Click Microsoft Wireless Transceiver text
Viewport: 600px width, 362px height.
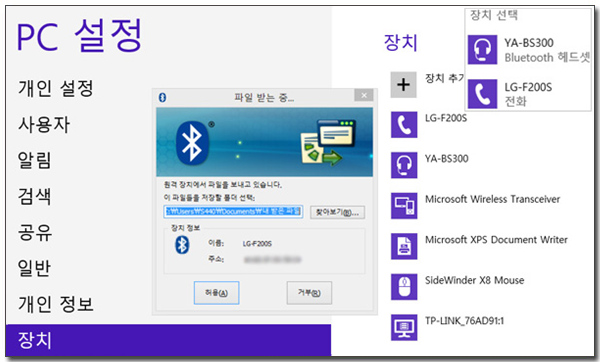coord(492,199)
